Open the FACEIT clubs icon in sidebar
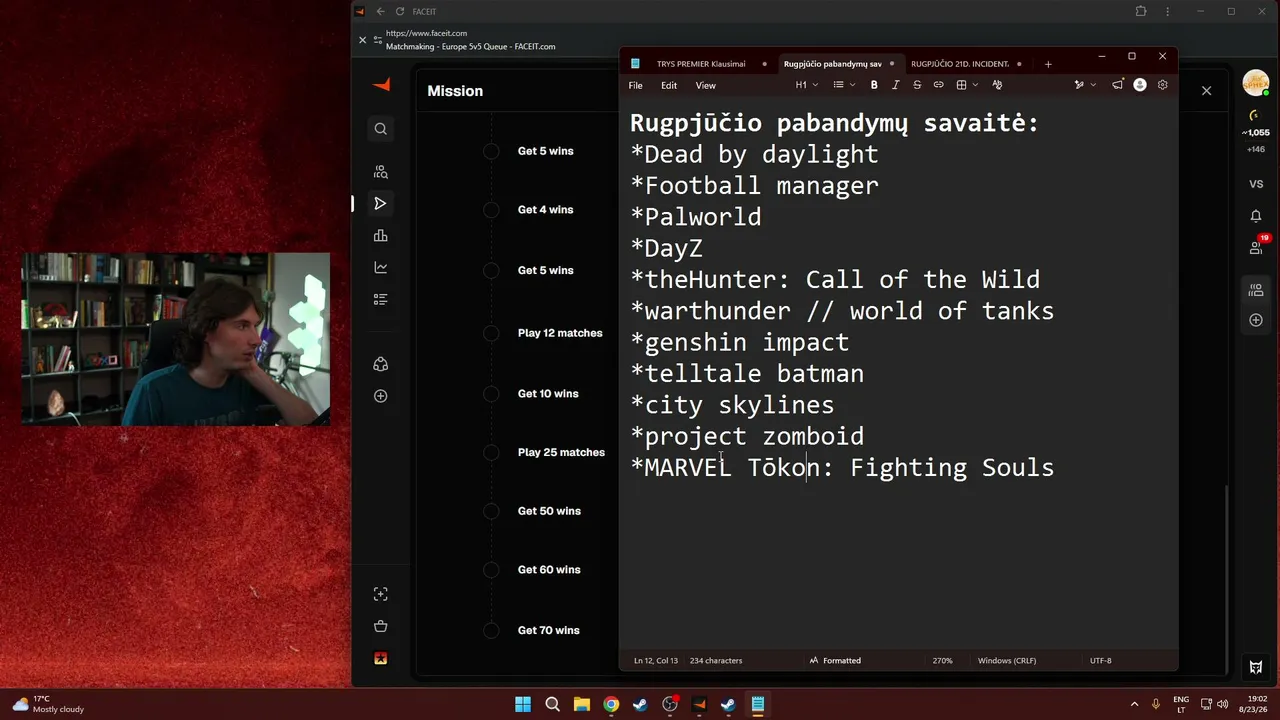 (380, 364)
